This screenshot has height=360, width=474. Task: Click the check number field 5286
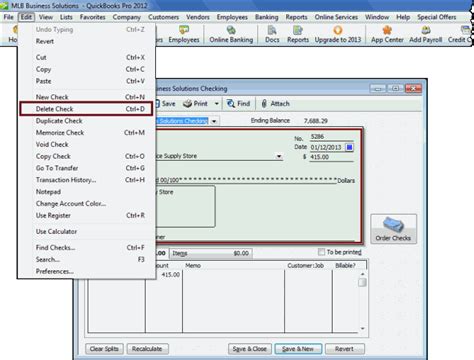(x=331, y=136)
